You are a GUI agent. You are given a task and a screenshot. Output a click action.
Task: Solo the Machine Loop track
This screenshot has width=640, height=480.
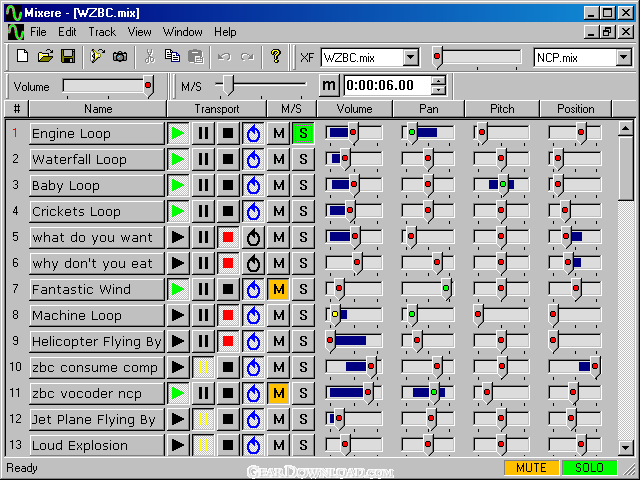click(x=303, y=315)
